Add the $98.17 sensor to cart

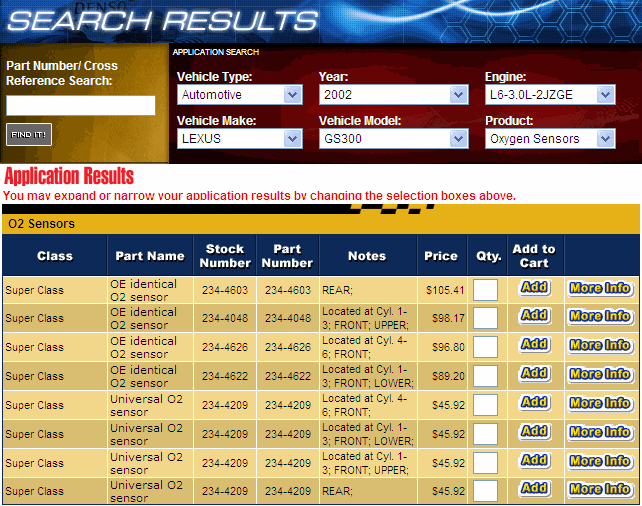click(x=534, y=316)
